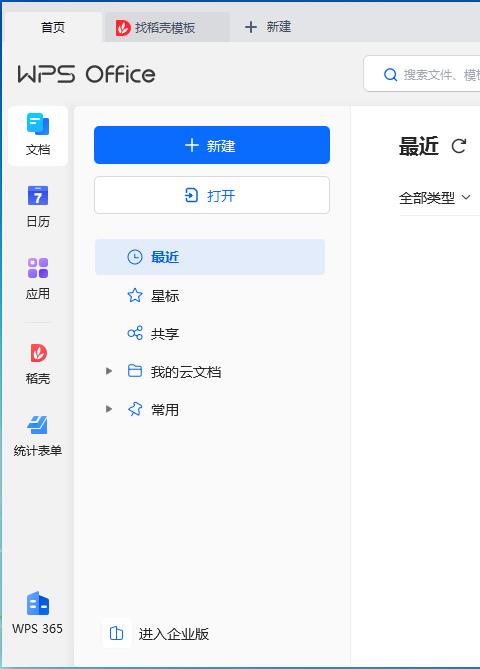Image resolution: width=480 pixels, height=669 pixels.
Task: Click the 进入企业版 building icon
Action: click(116, 633)
